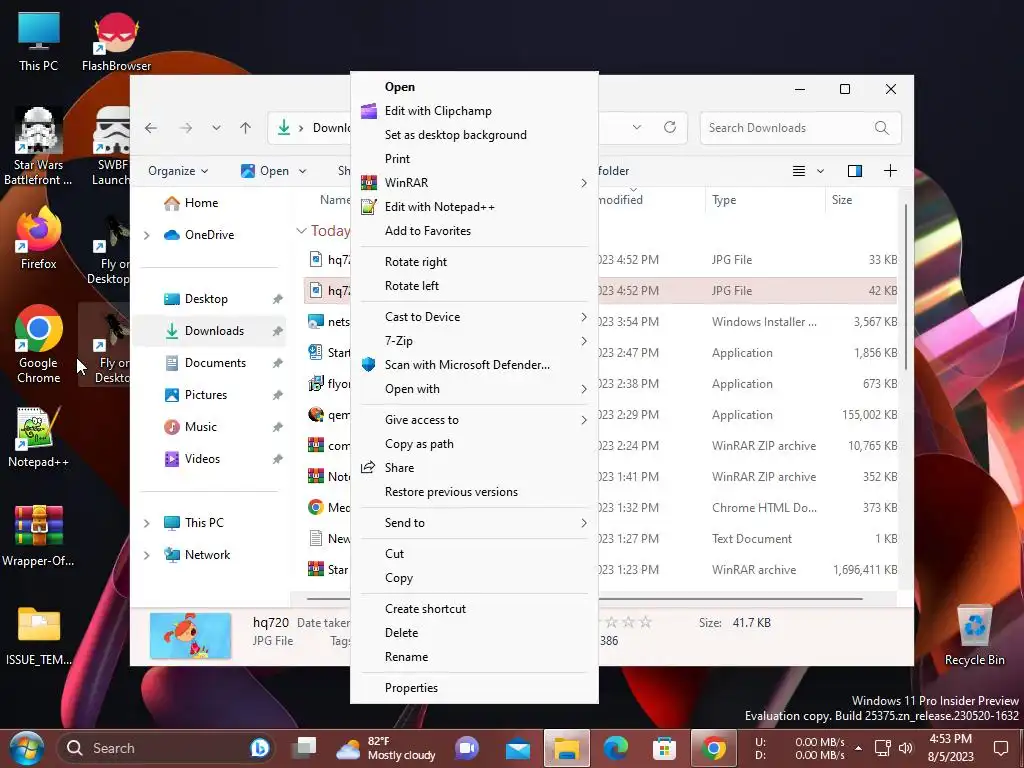This screenshot has height=768, width=1024.
Task: Open Task View on taskbar
Action: click(304, 748)
